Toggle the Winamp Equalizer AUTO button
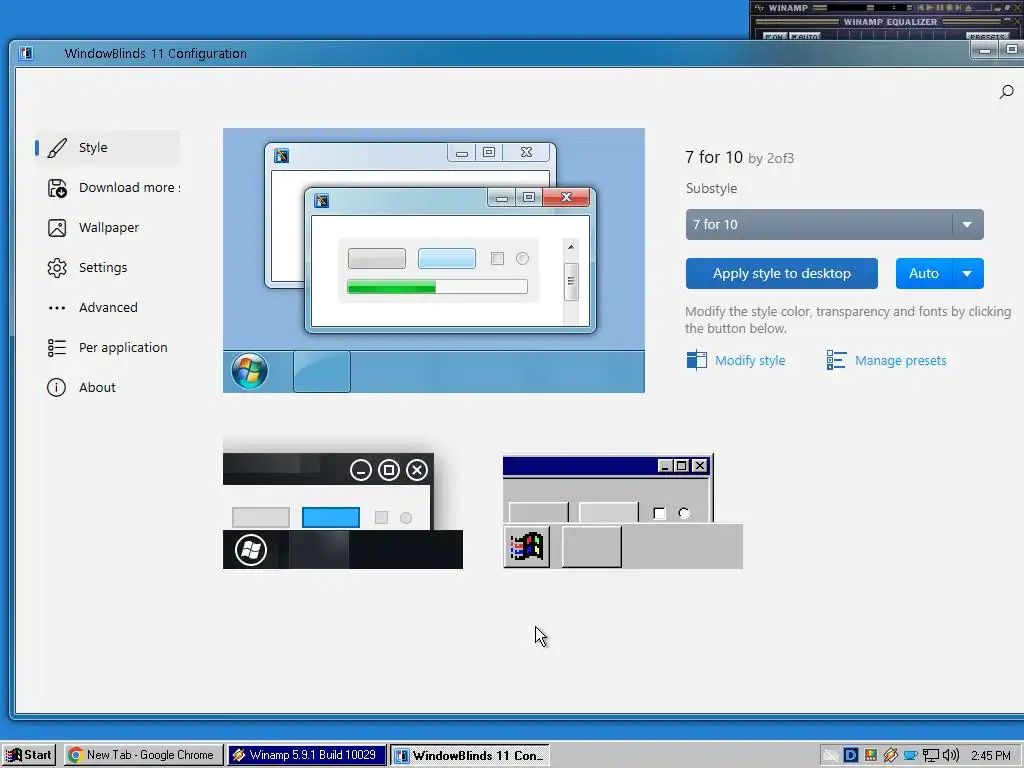This screenshot has height=768, width=1024. pyautogui.click(x=805, y=37)
